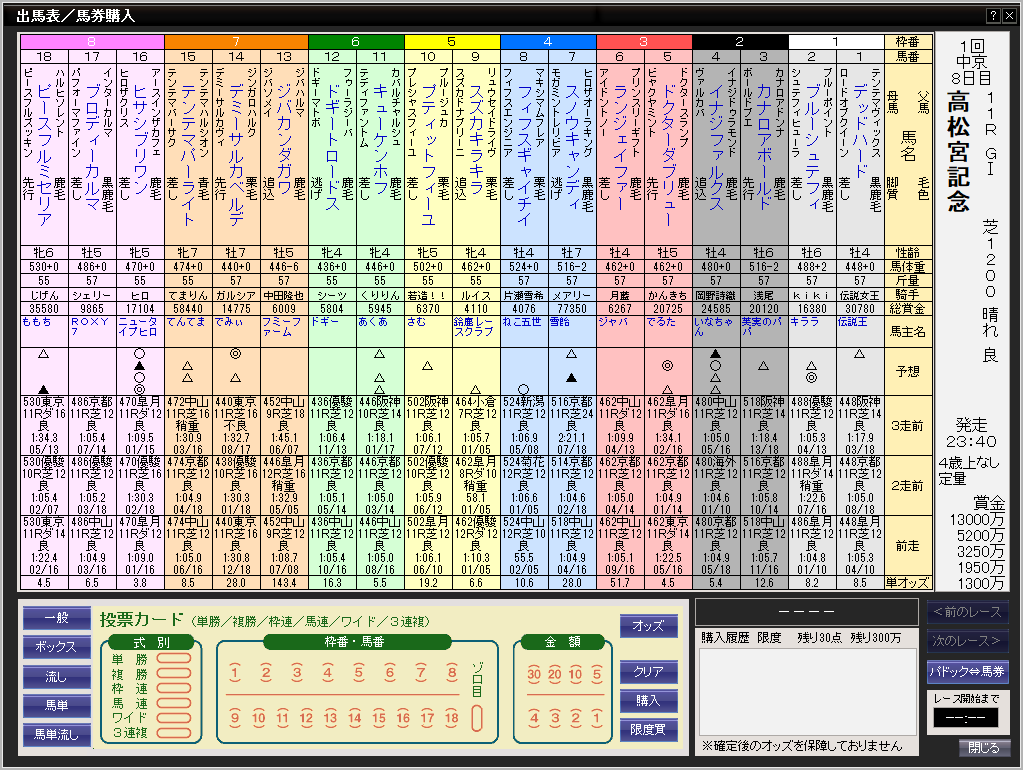
Task: Mark amount 20 in 金額
Action: 555,675
